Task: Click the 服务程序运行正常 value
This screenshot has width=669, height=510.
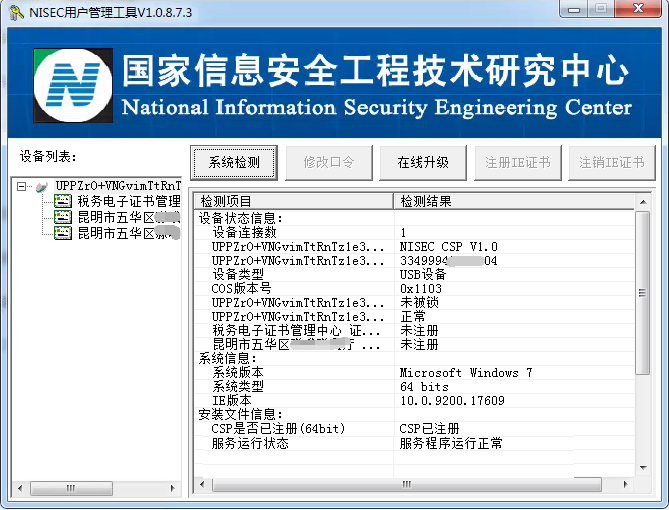Action: 451,443
